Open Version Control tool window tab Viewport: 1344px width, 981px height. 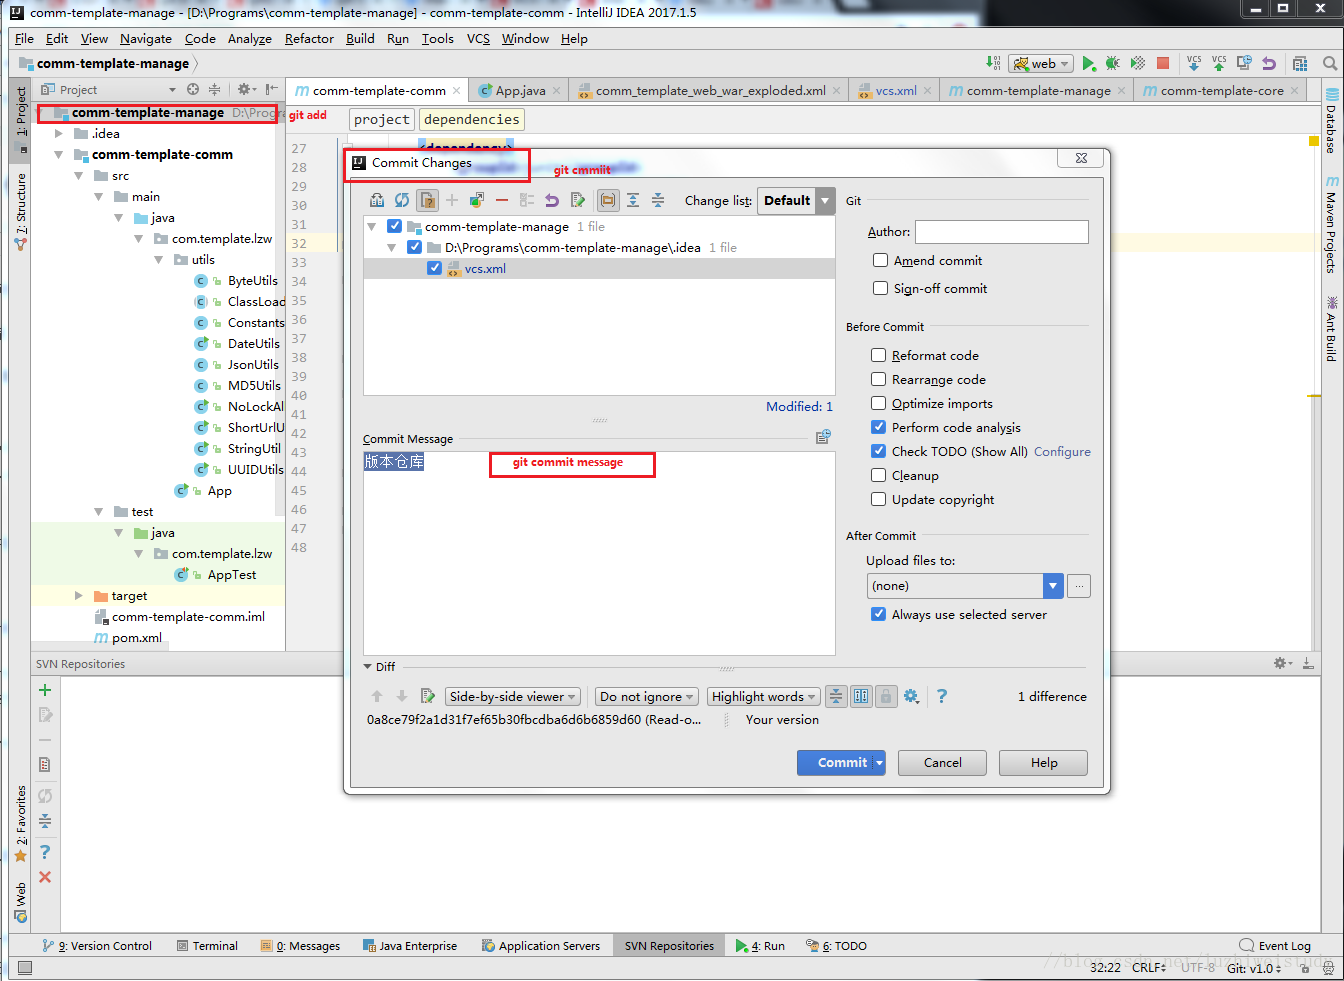pyautogui.click(x=98, y=946)
